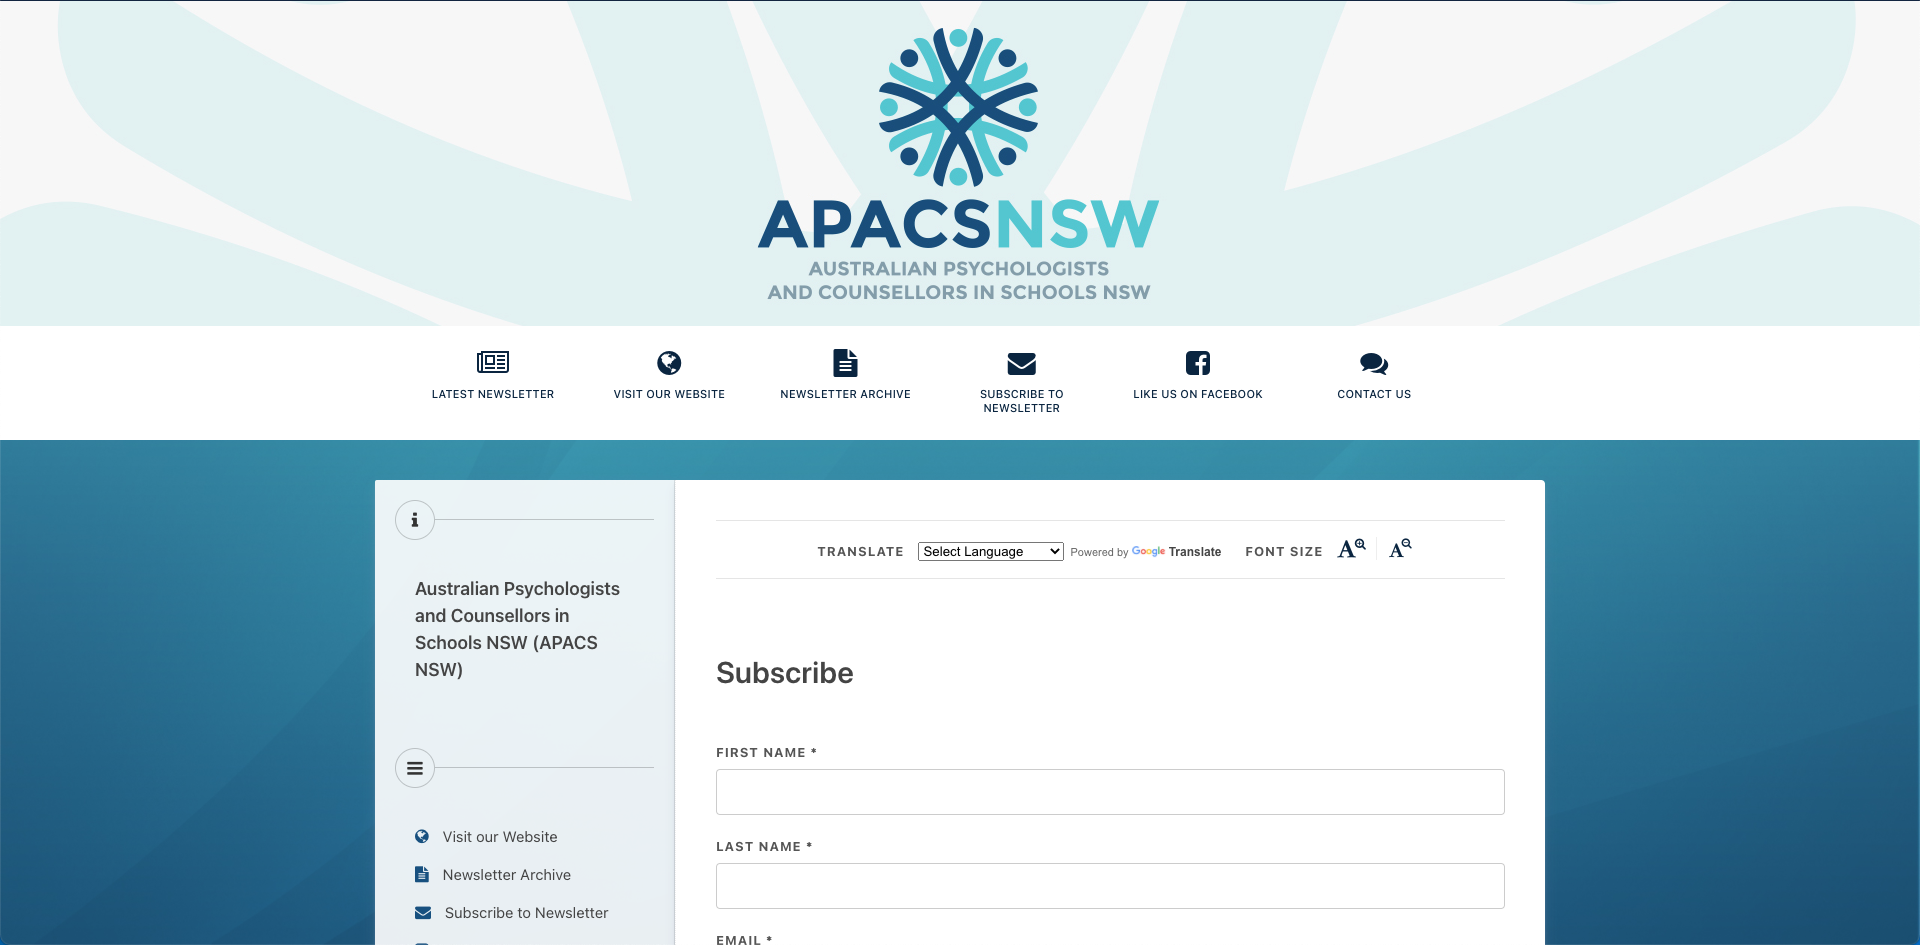
Task: Click the Latest Newsletter nav label
Action: (493, 394)
